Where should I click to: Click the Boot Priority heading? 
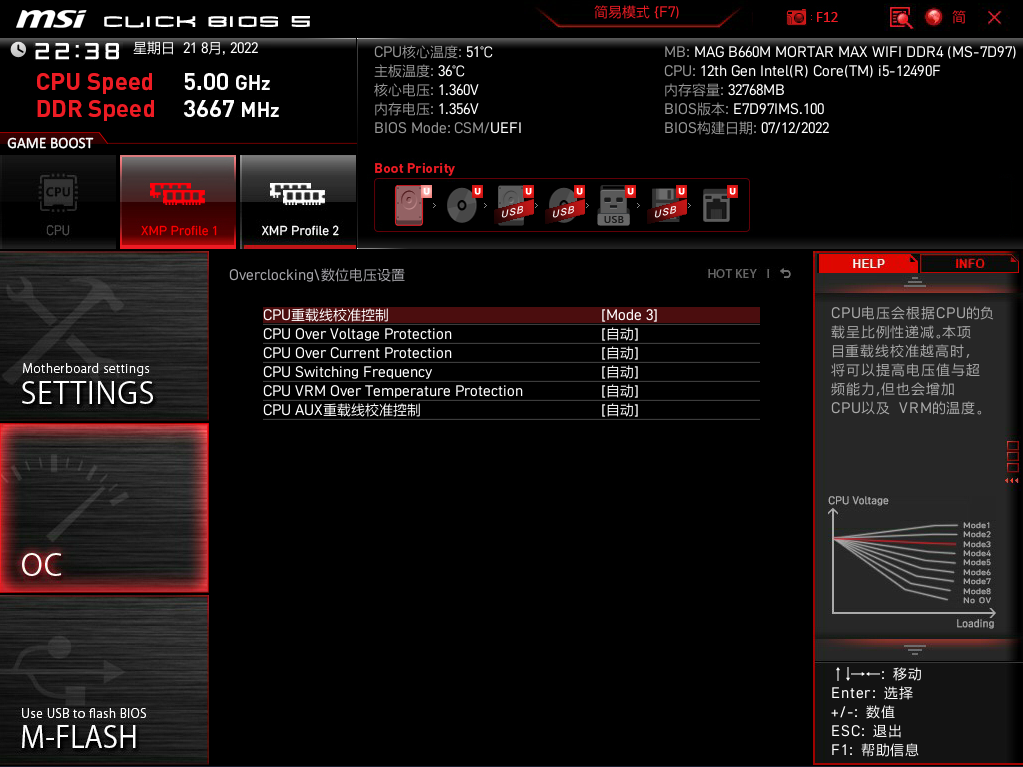tap(414, 168)
